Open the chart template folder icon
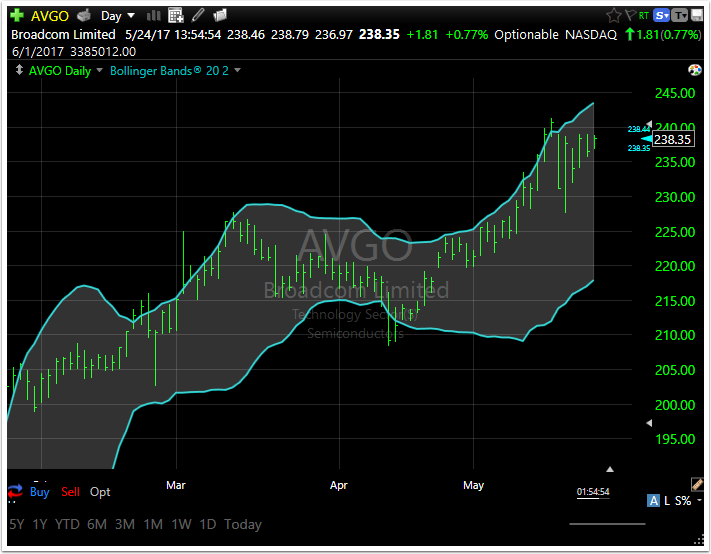 pyautogui.click(x=220, y=15)
